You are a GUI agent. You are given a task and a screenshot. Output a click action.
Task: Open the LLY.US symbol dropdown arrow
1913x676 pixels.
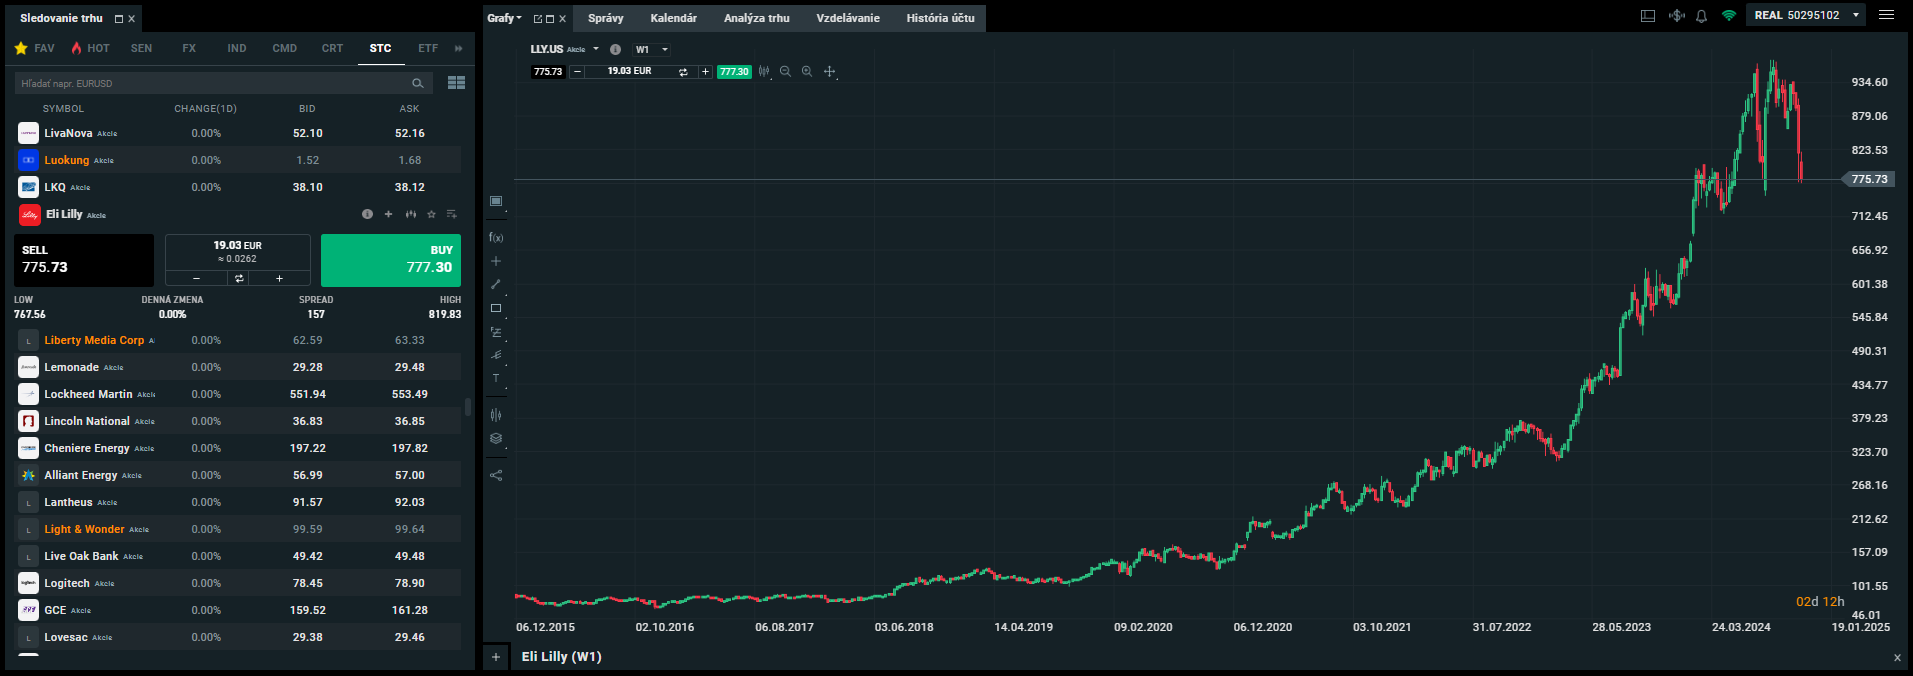tap(596, 49)
